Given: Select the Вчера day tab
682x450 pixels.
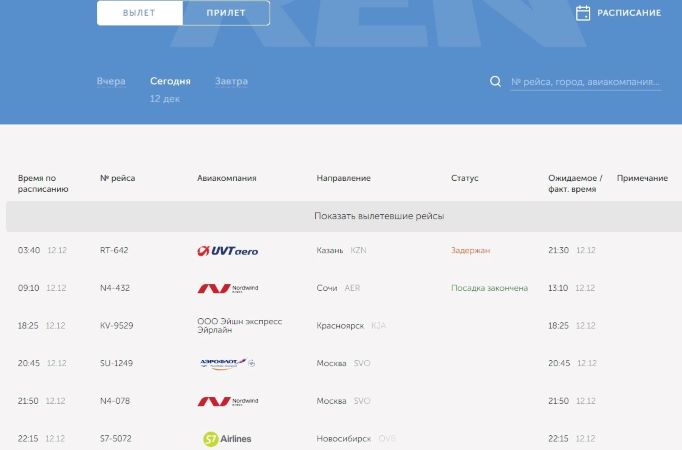Looking at the screenshot, I should pos(111,81).
